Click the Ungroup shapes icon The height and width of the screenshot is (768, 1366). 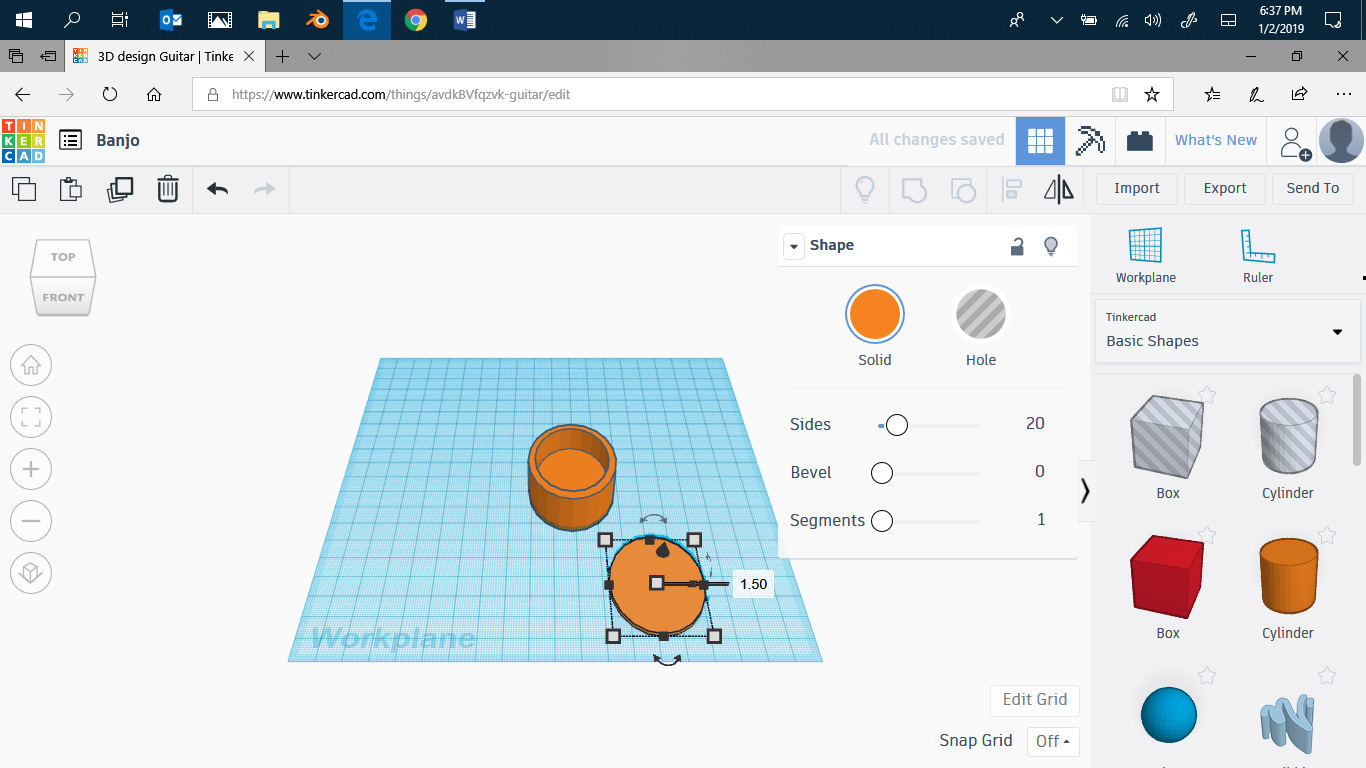point(962,188)
